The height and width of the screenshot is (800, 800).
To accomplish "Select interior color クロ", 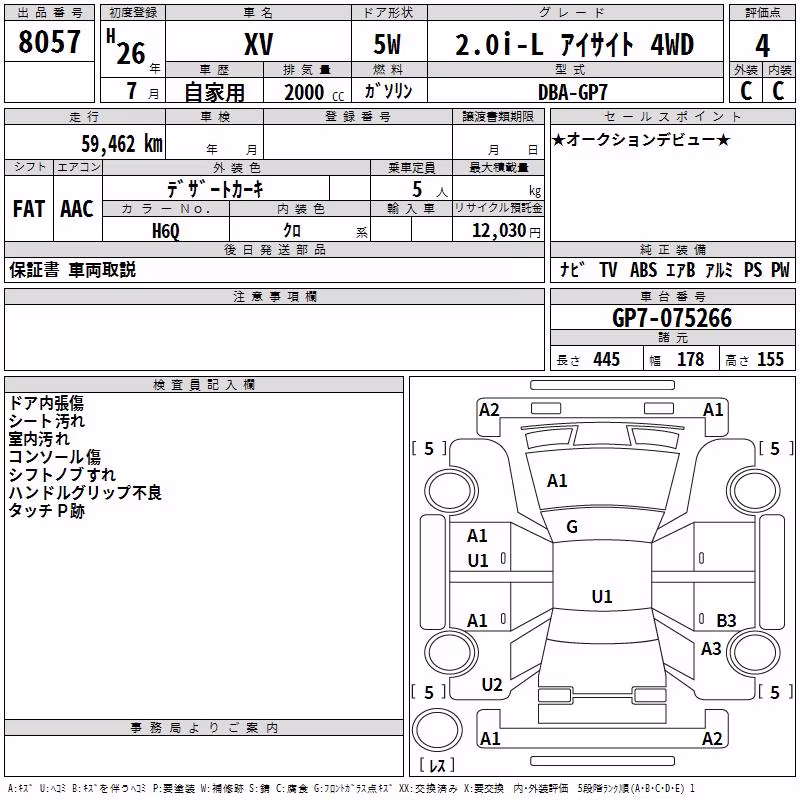I will tap(292, 231).
